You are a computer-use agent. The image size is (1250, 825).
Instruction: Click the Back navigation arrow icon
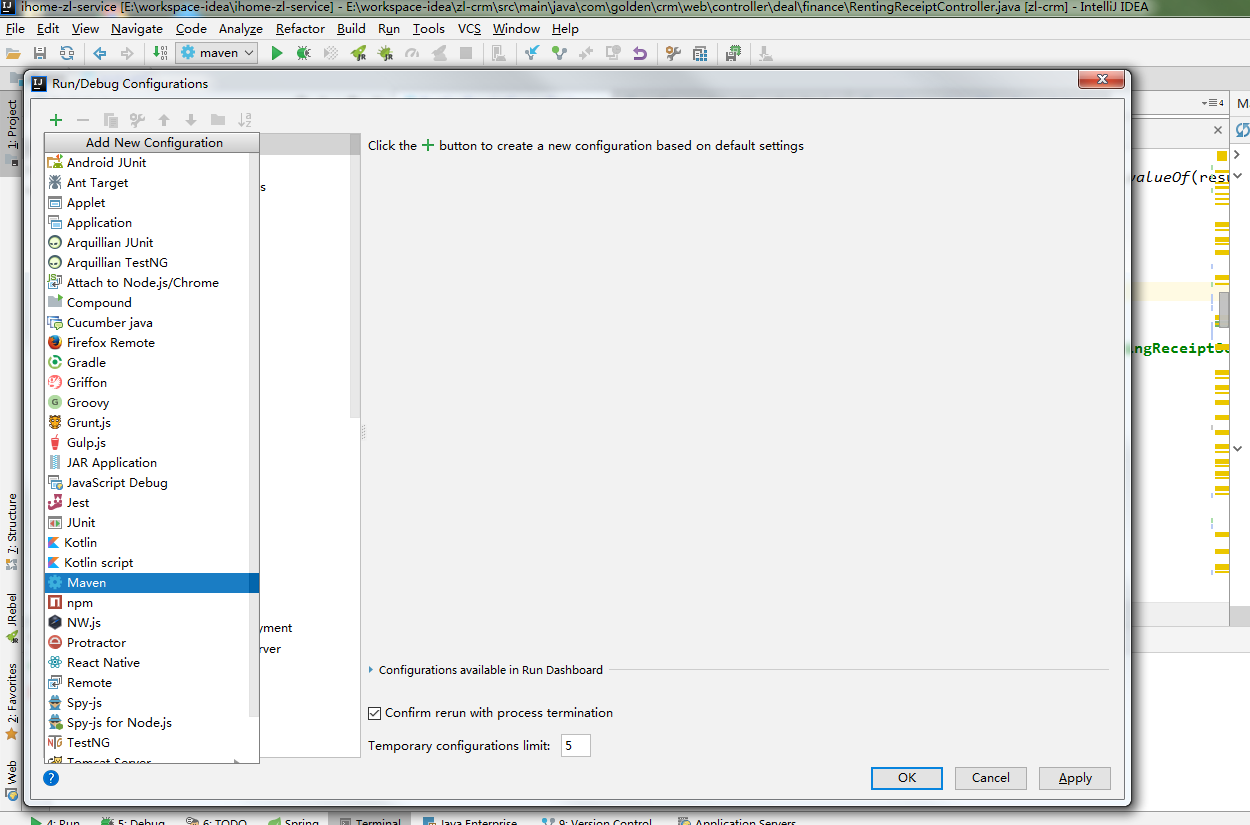point(99,53)
